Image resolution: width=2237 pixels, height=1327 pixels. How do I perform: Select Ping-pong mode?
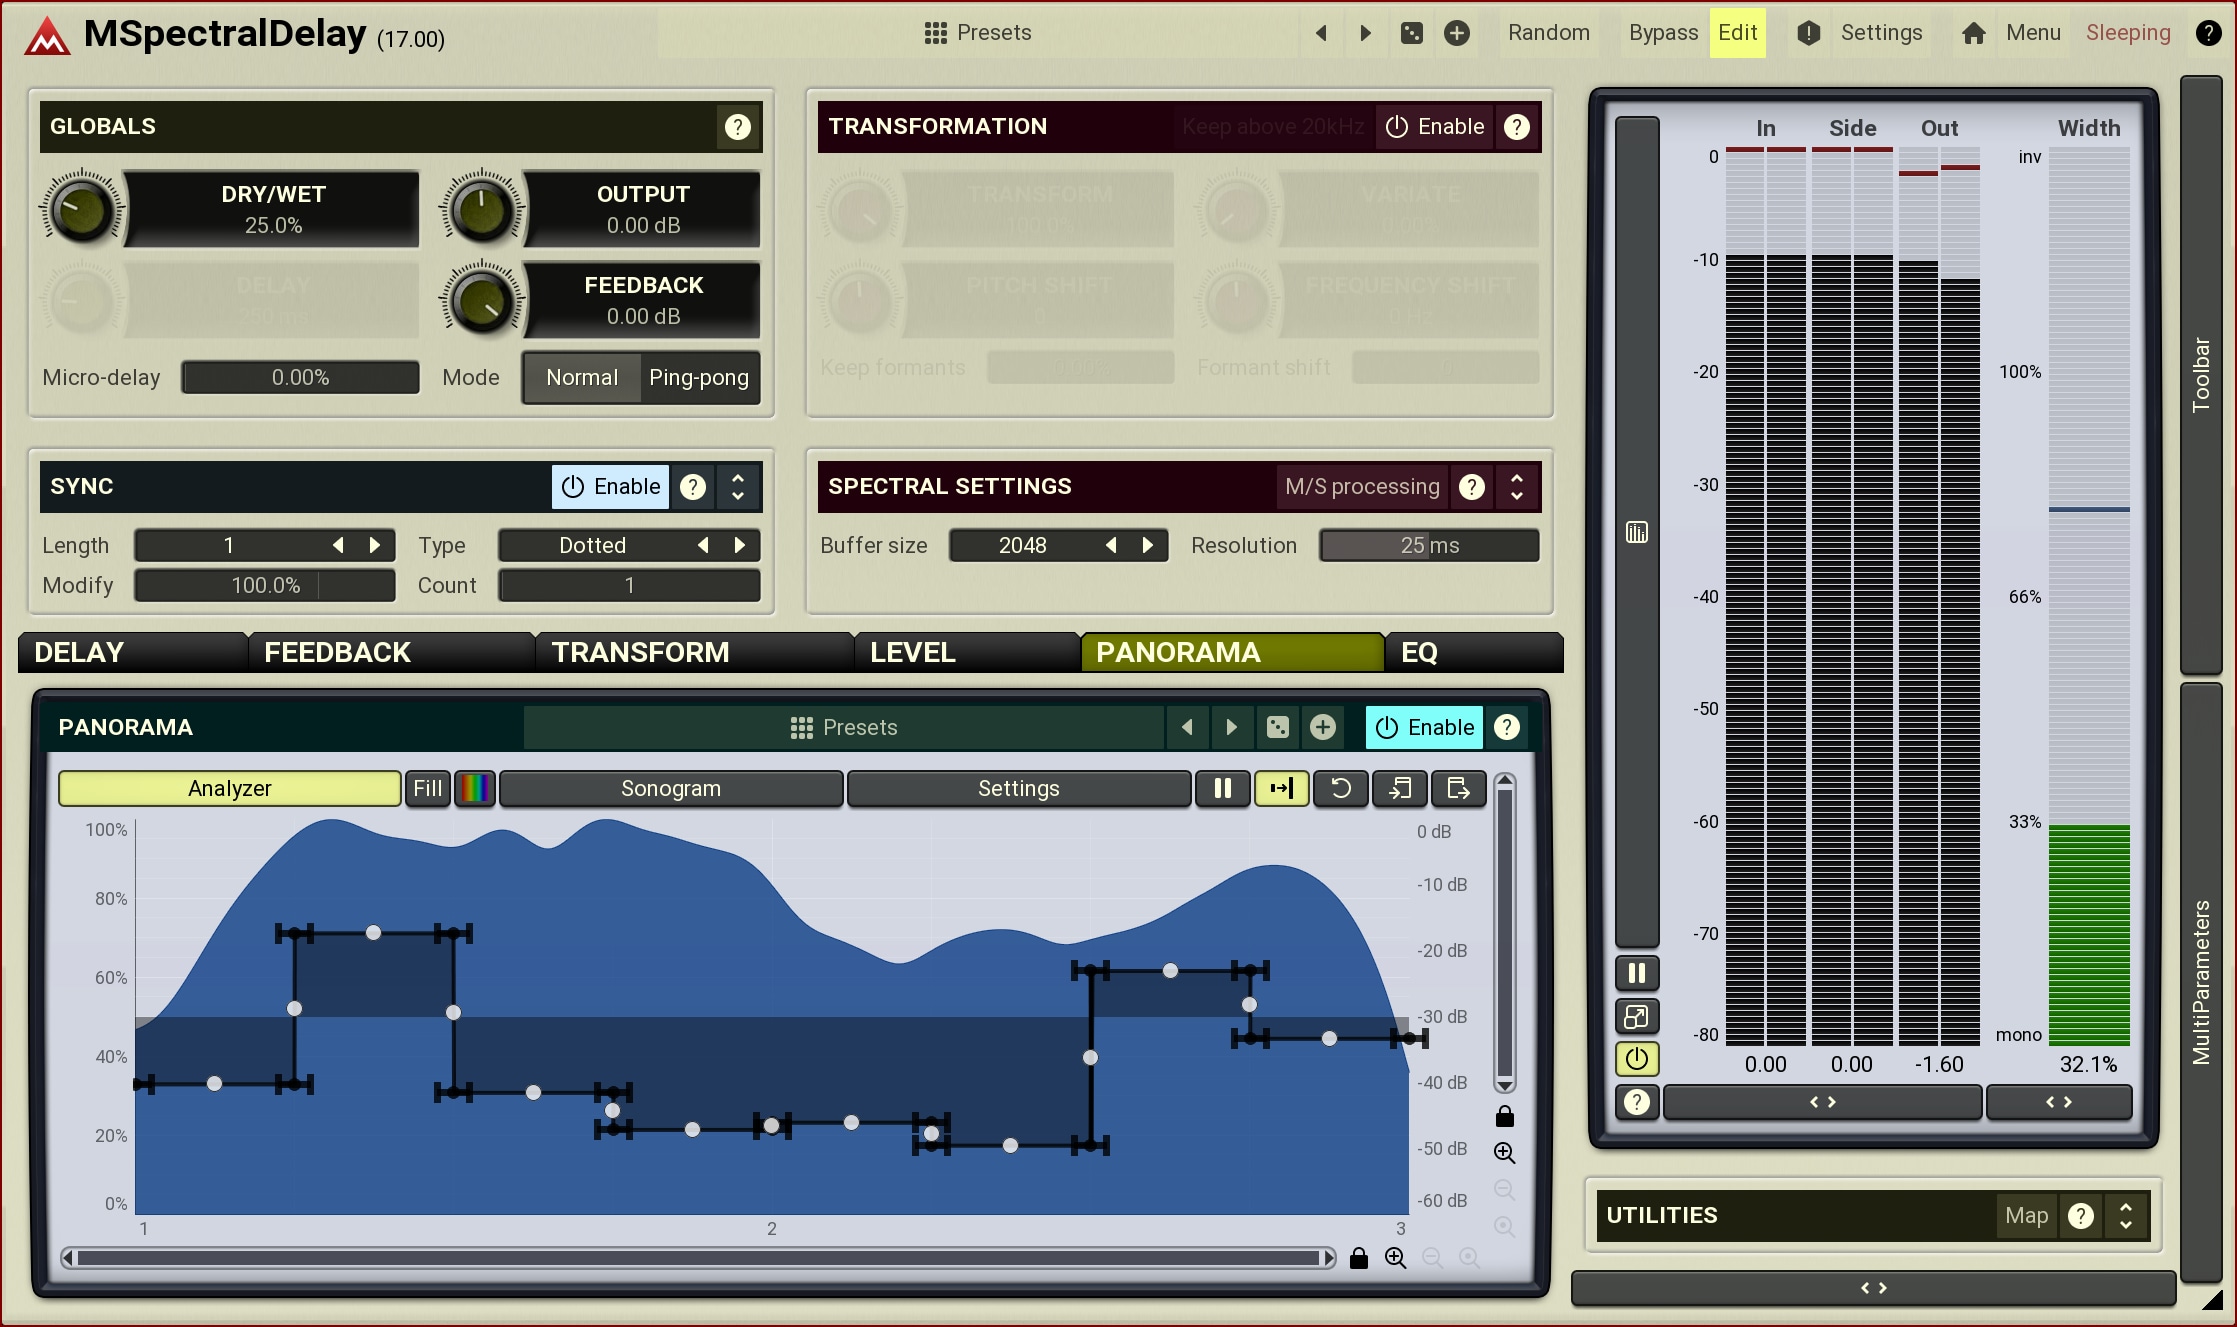tap(698, 378)
